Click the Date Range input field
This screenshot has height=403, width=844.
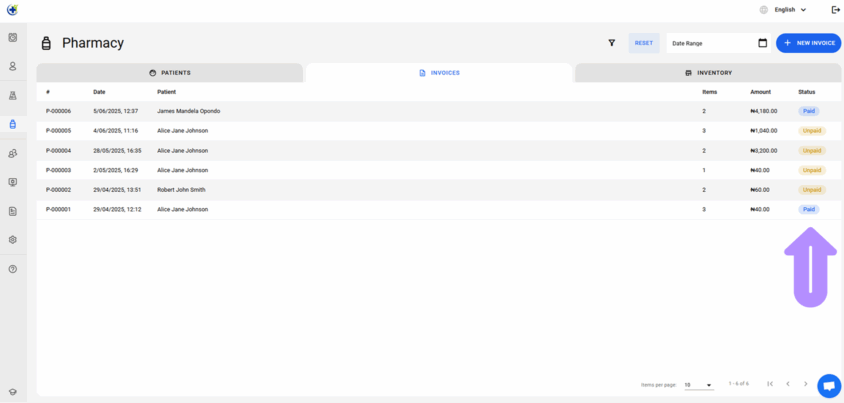[x=719, y=43]
